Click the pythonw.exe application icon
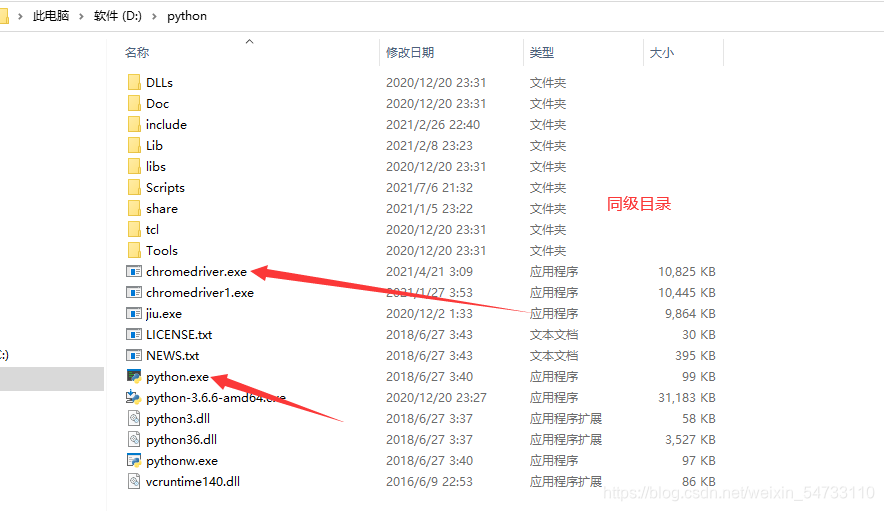884x511 pixels. pyautogui.click(x=134, y=460)
